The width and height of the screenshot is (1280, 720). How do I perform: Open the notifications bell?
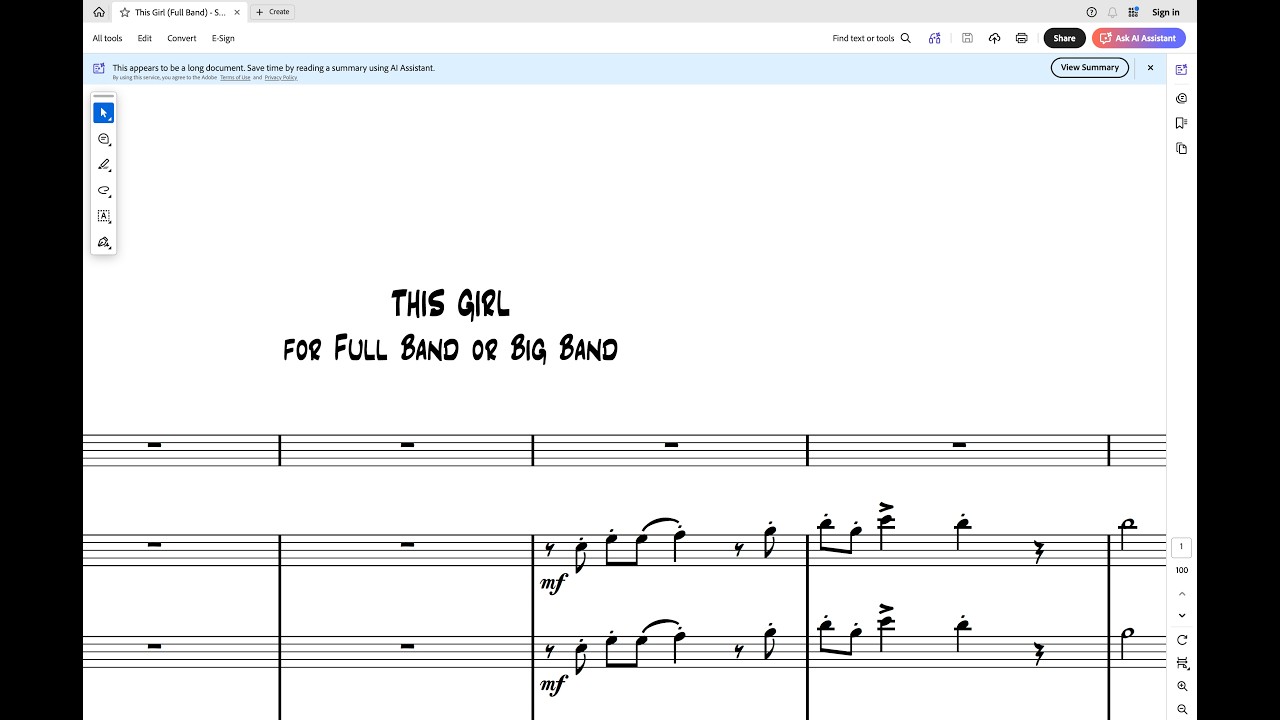(1112, 12)
